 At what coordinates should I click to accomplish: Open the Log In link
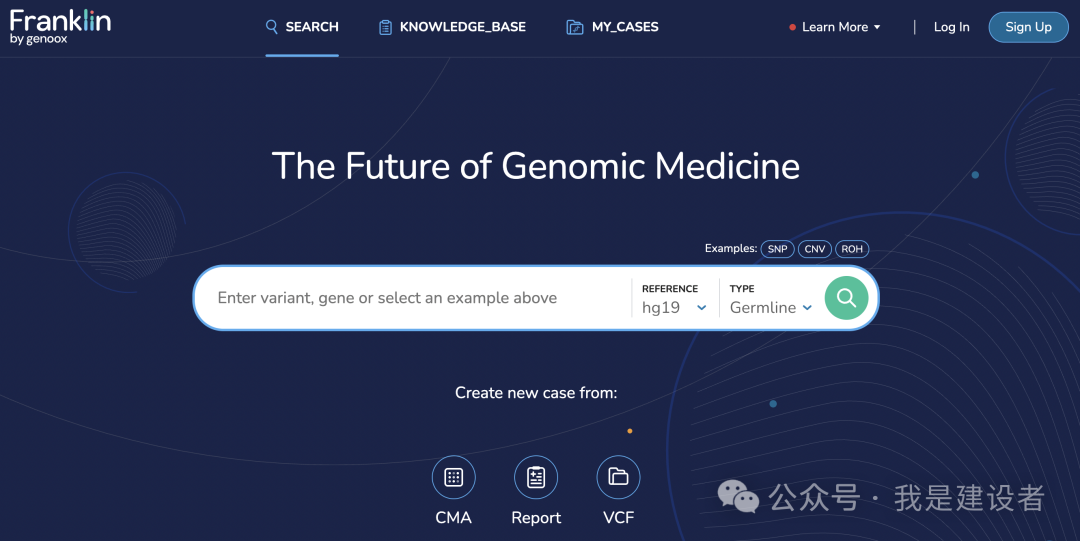coord(951,27)
